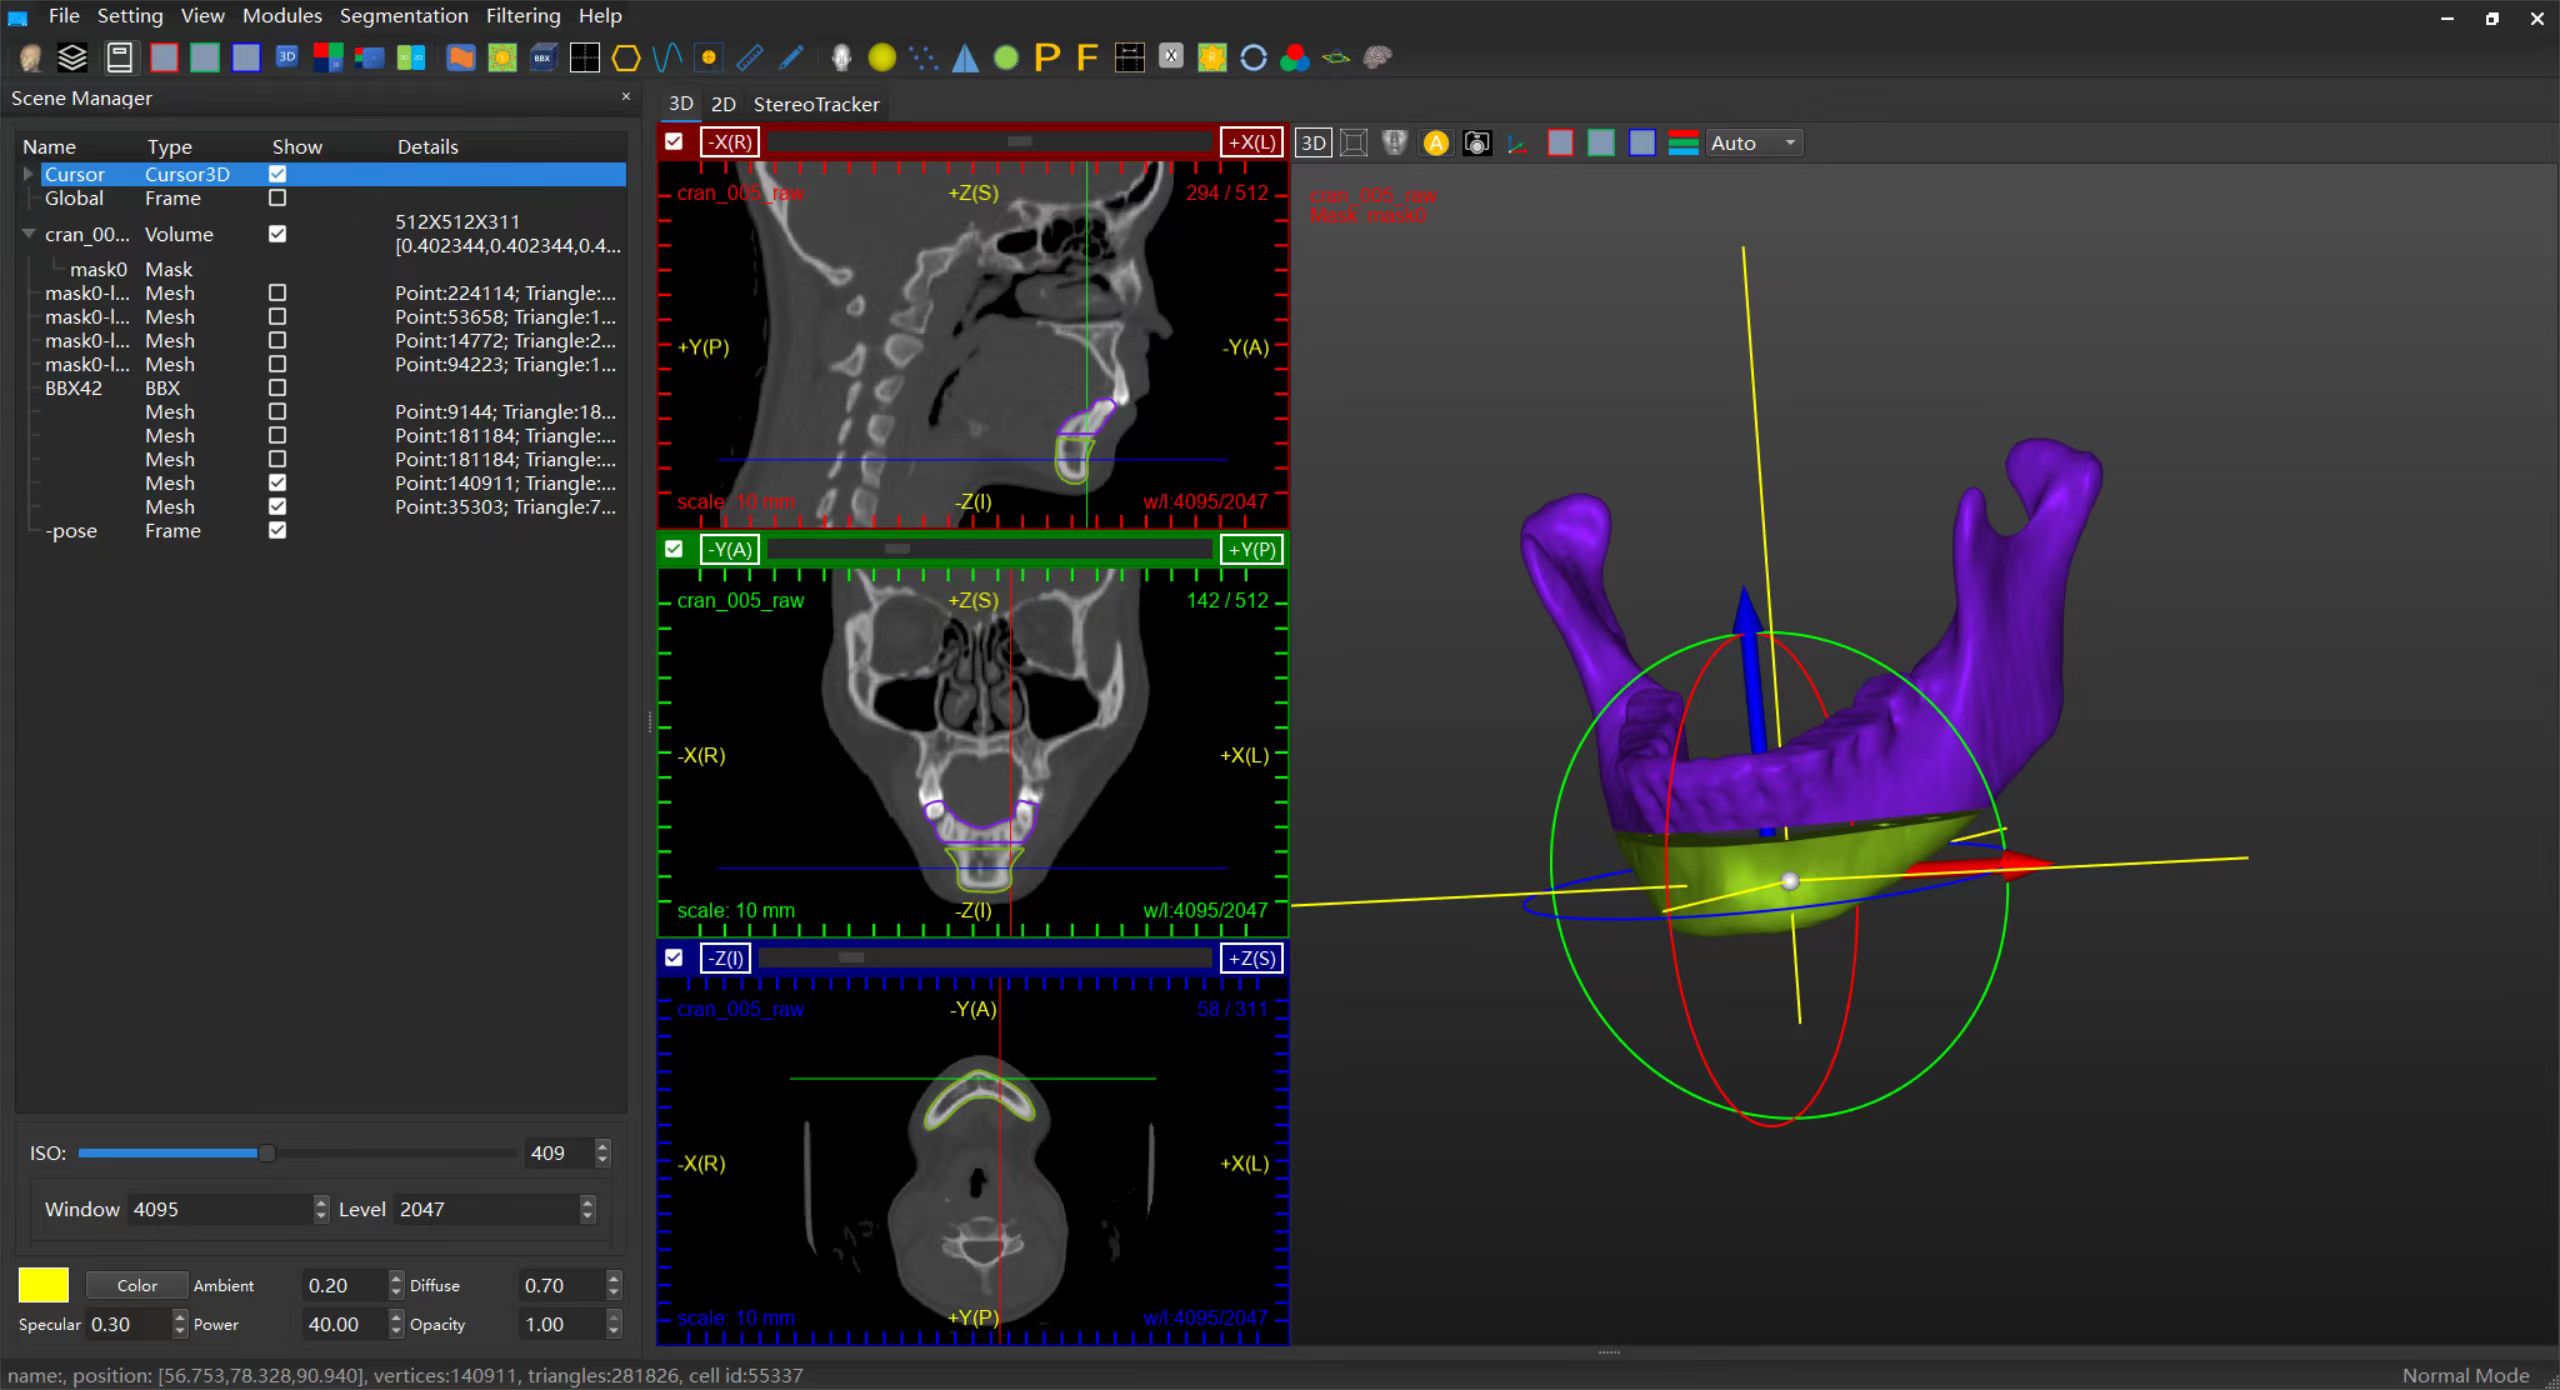Enable the Show box for the BBX42 row

(x=277, y=388)
